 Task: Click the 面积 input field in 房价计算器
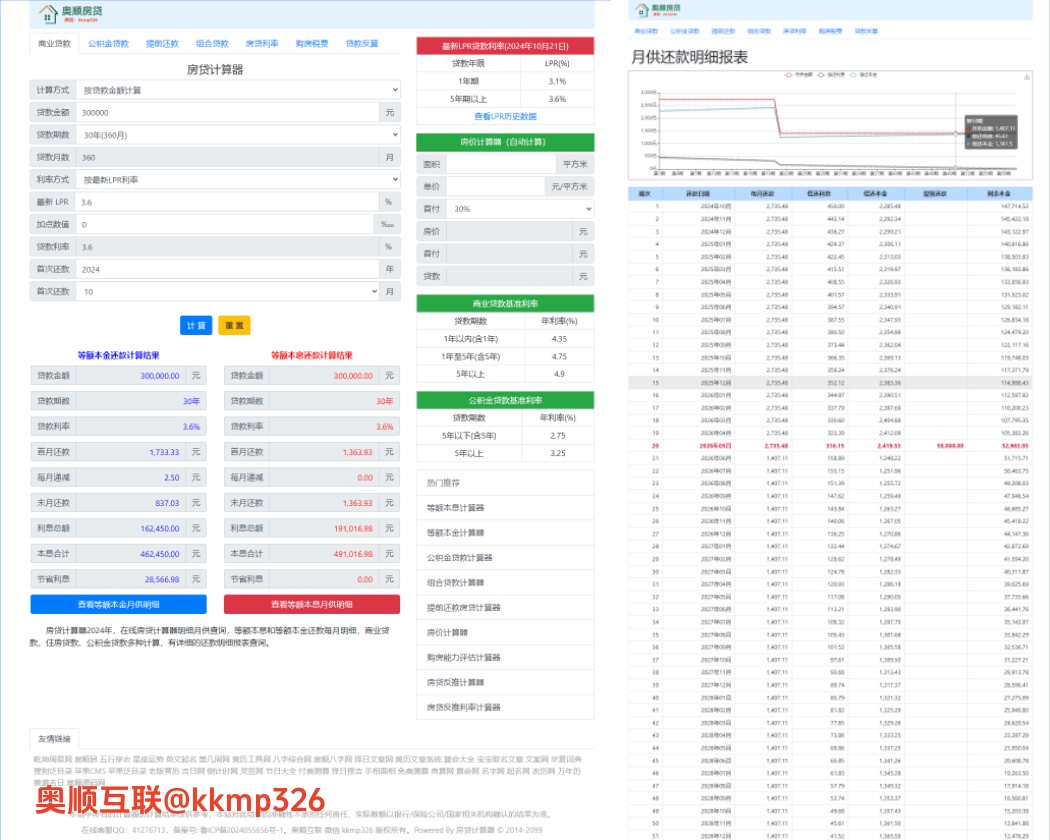(x=500, y=164)
